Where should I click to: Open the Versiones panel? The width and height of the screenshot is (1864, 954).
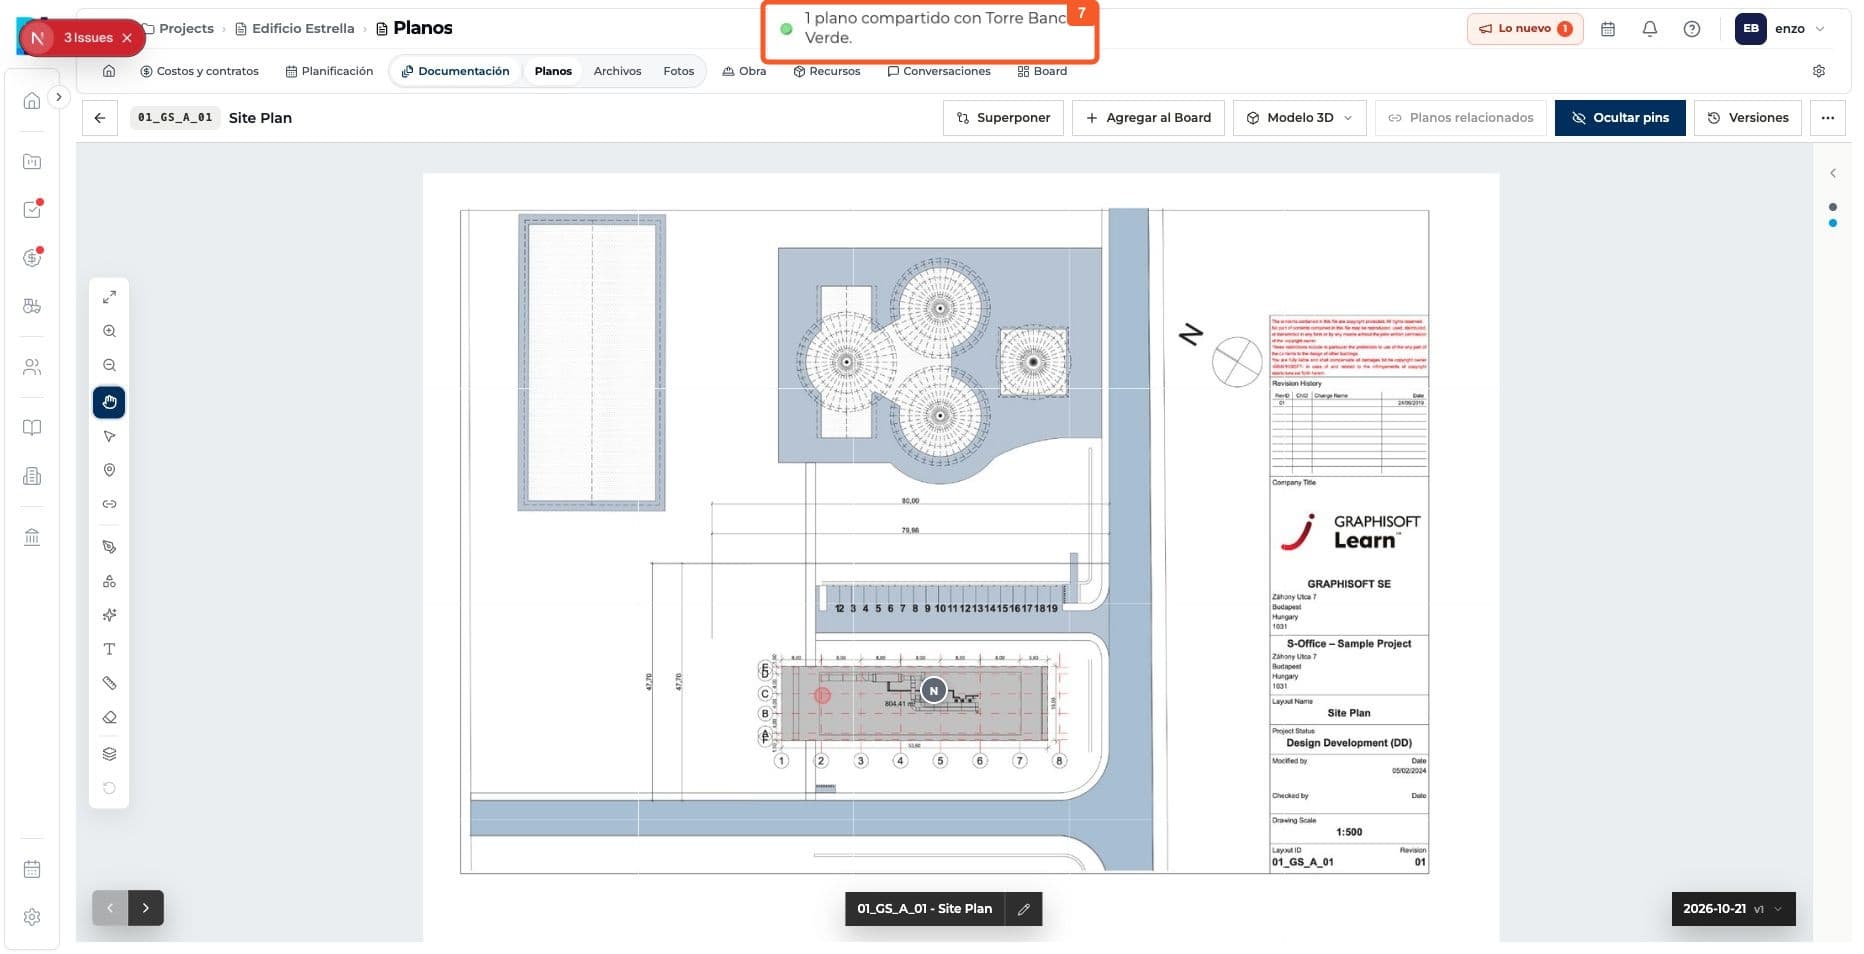(x=1748, y=118)
